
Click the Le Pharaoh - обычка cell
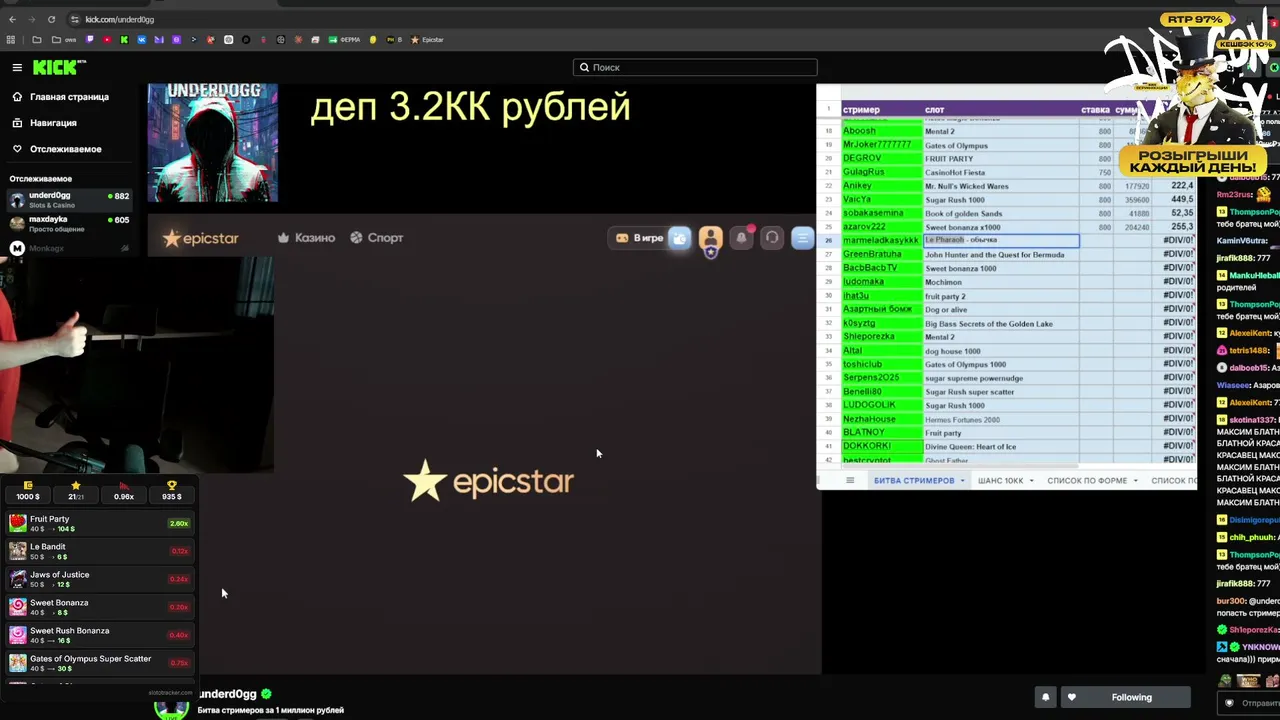click(x=1001, y=241)
